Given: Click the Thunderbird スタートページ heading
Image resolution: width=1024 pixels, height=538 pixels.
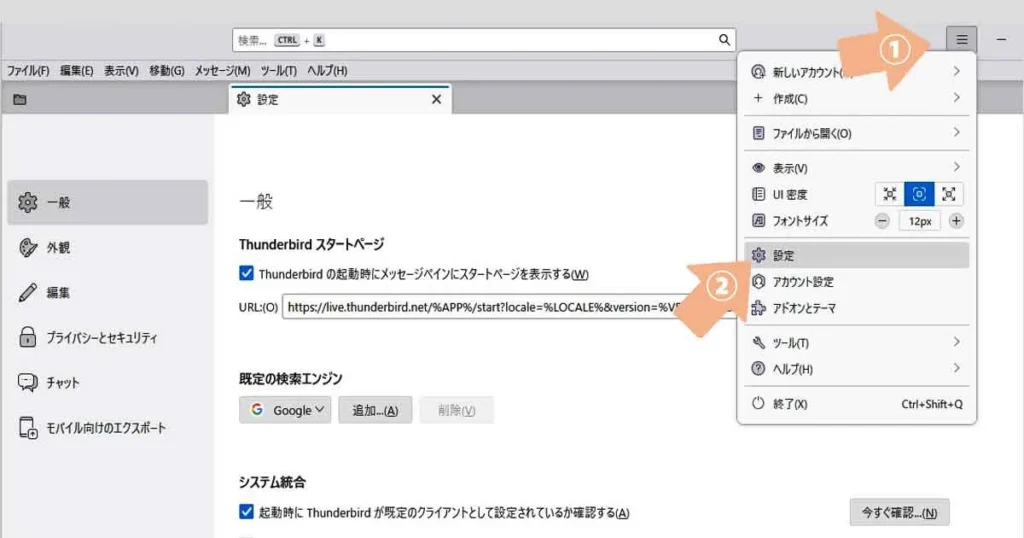Looking at the screenshot, I should (x=312, y=244).
